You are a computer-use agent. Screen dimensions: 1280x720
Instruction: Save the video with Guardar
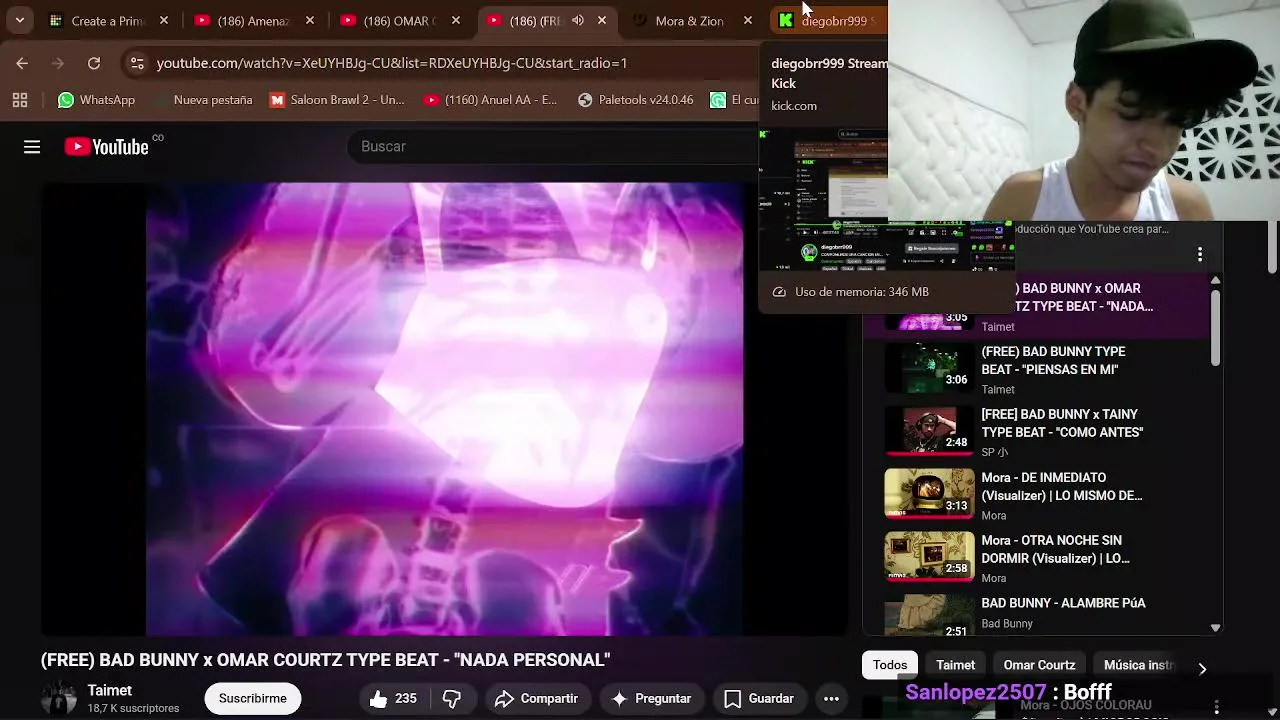(759, 698)
